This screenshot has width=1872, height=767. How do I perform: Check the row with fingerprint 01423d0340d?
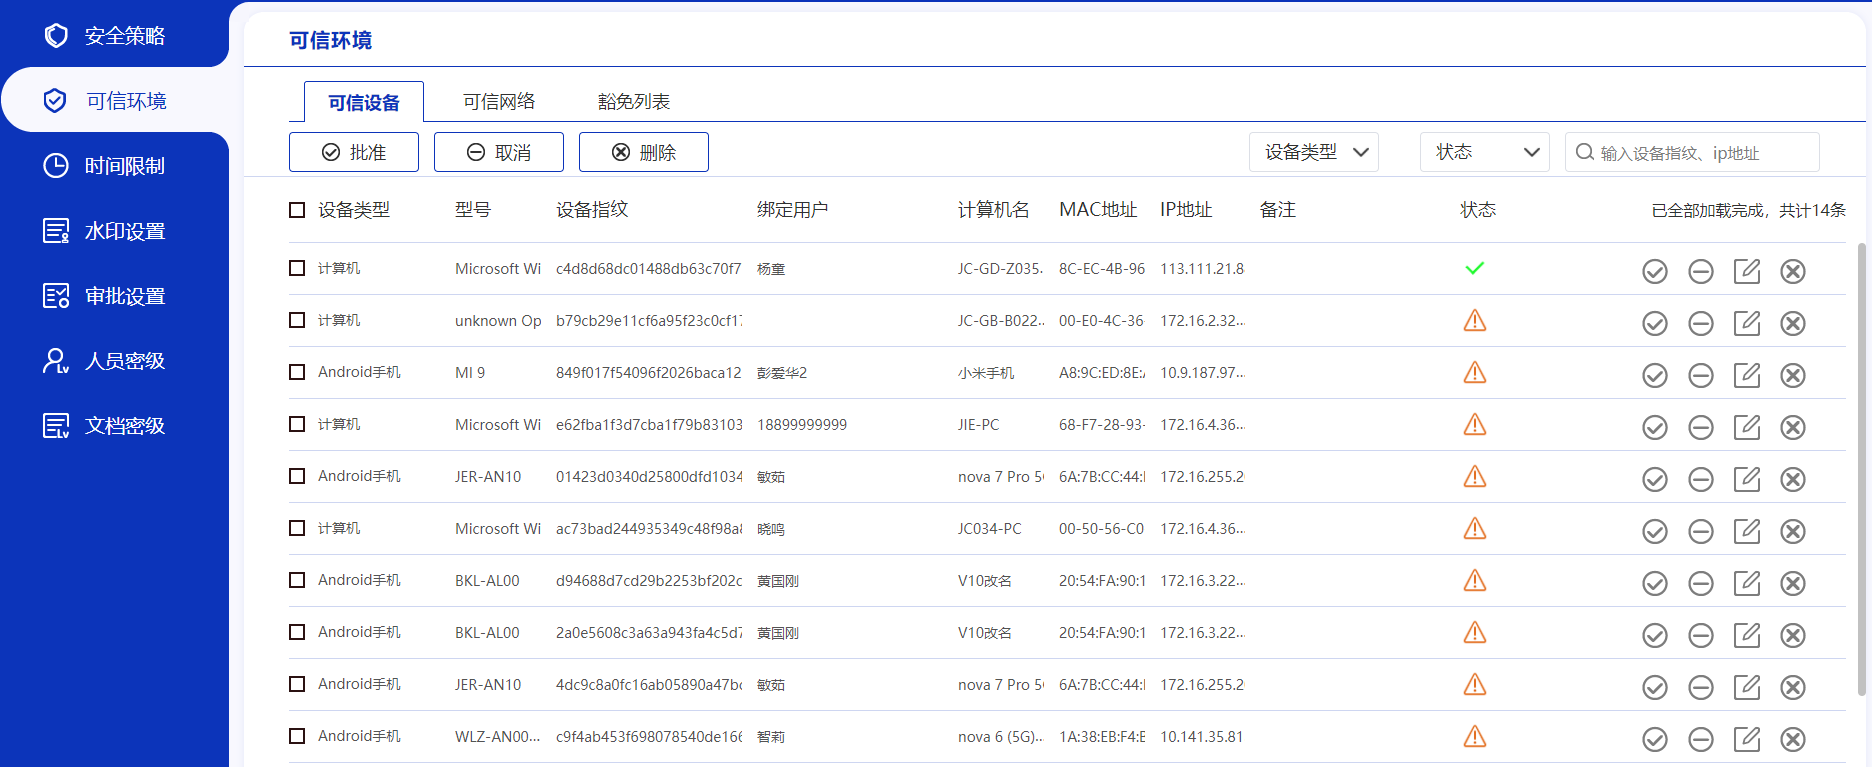coord(297,476)
